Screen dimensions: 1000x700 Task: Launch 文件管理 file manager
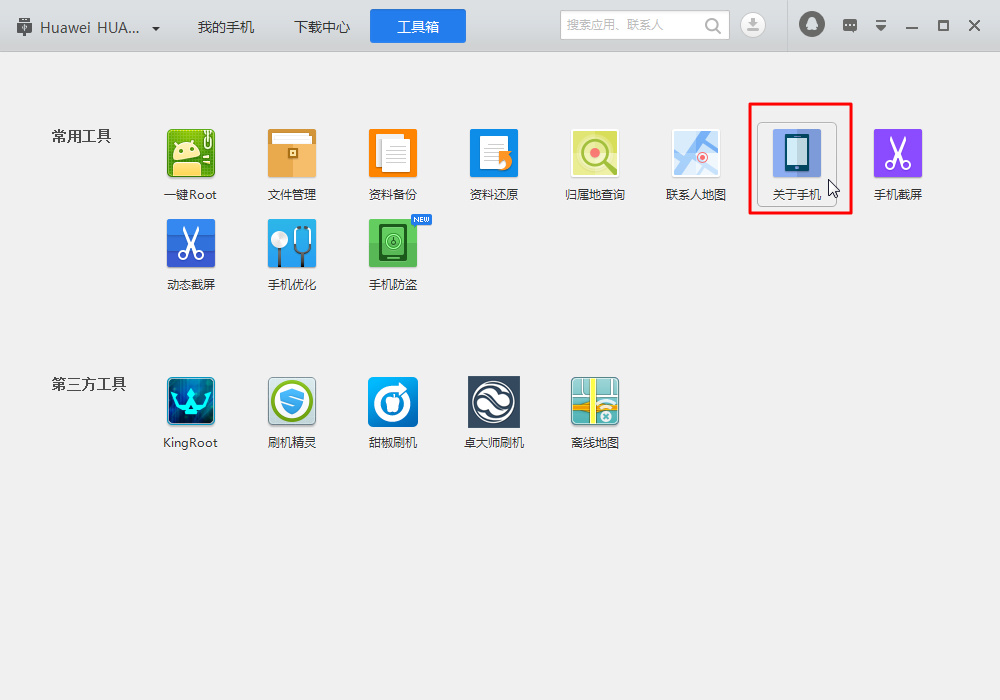pos(292,164)
